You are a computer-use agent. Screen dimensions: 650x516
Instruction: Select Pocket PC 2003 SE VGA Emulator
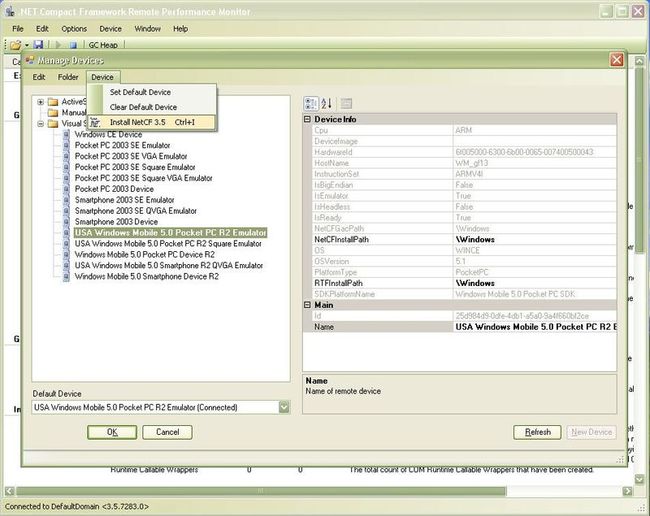click(131, 156)
